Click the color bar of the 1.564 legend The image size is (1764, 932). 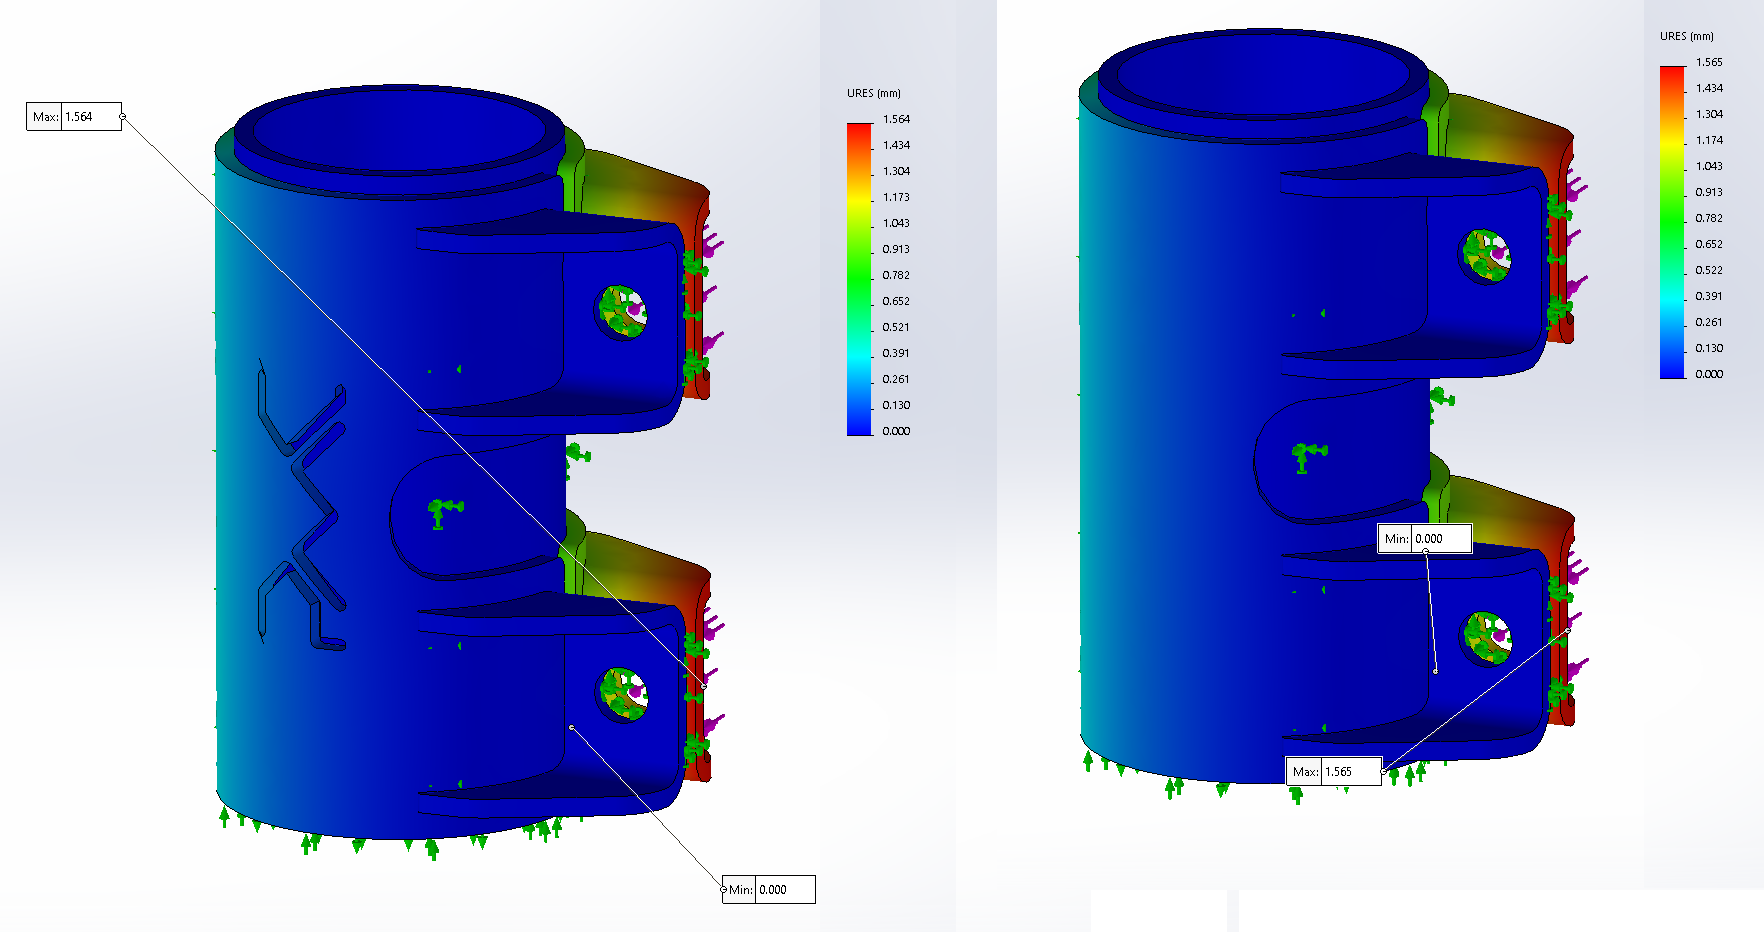(x=859, y=279)
